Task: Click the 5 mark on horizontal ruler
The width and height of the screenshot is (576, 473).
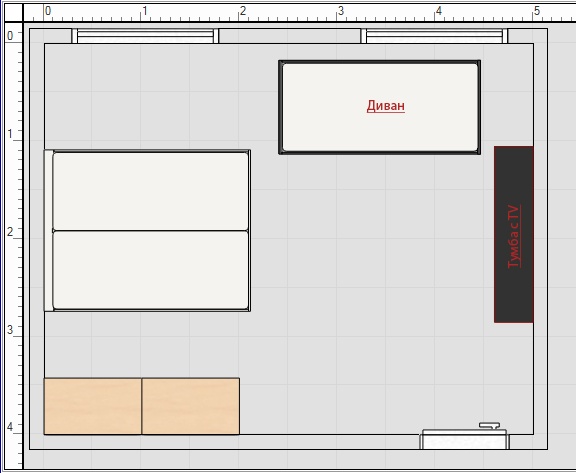Action: [x=537, y=11]
